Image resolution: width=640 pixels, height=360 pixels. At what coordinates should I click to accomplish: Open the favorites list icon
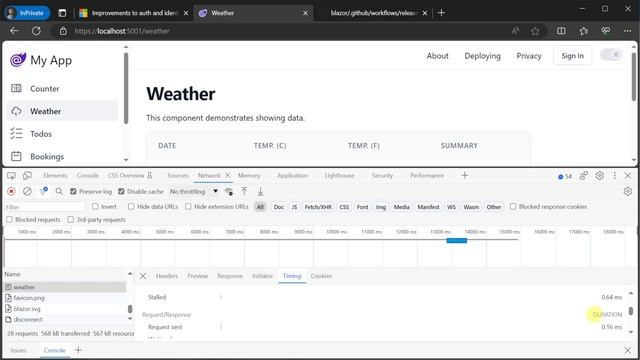(x=584, y=31)
